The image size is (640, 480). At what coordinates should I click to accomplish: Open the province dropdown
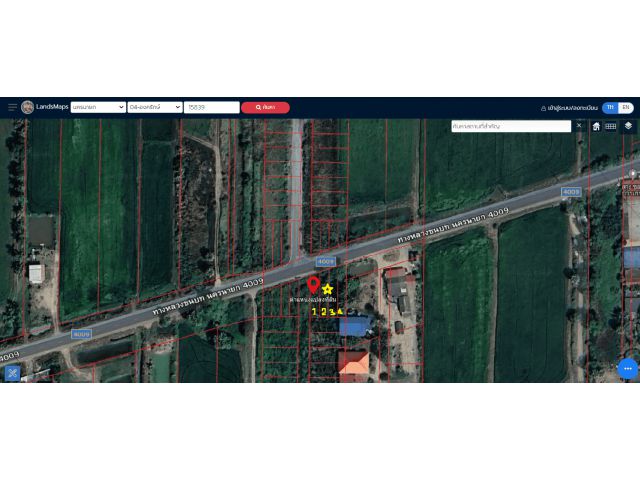click(x=98, y=107)
